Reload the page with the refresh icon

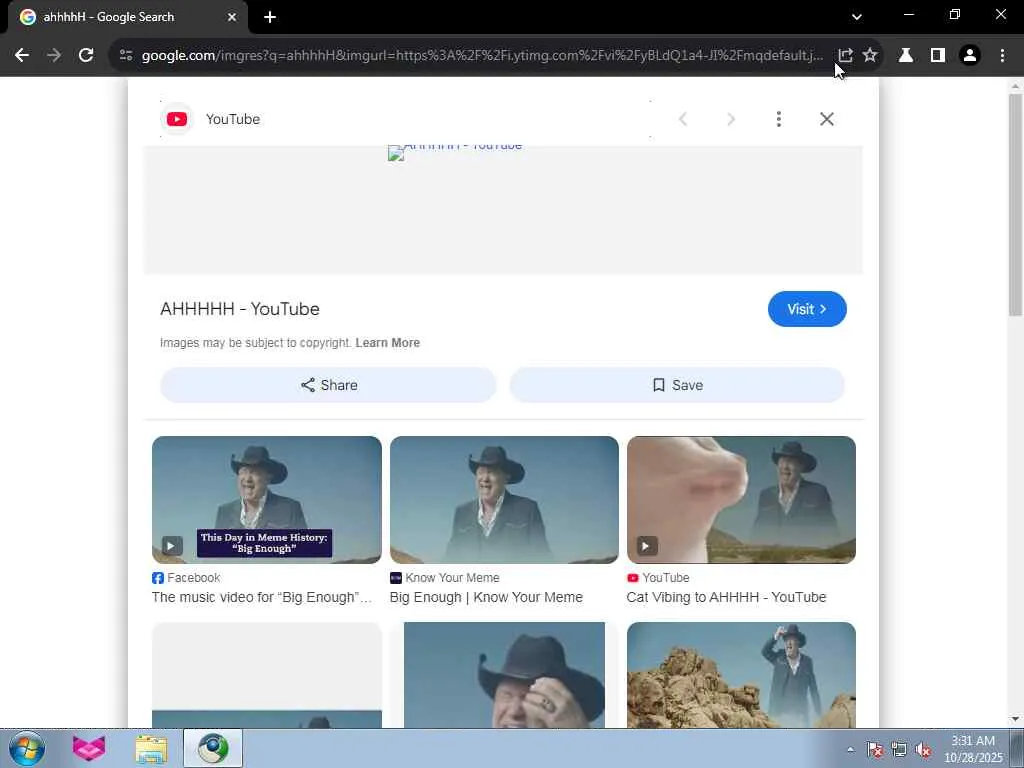86,55
